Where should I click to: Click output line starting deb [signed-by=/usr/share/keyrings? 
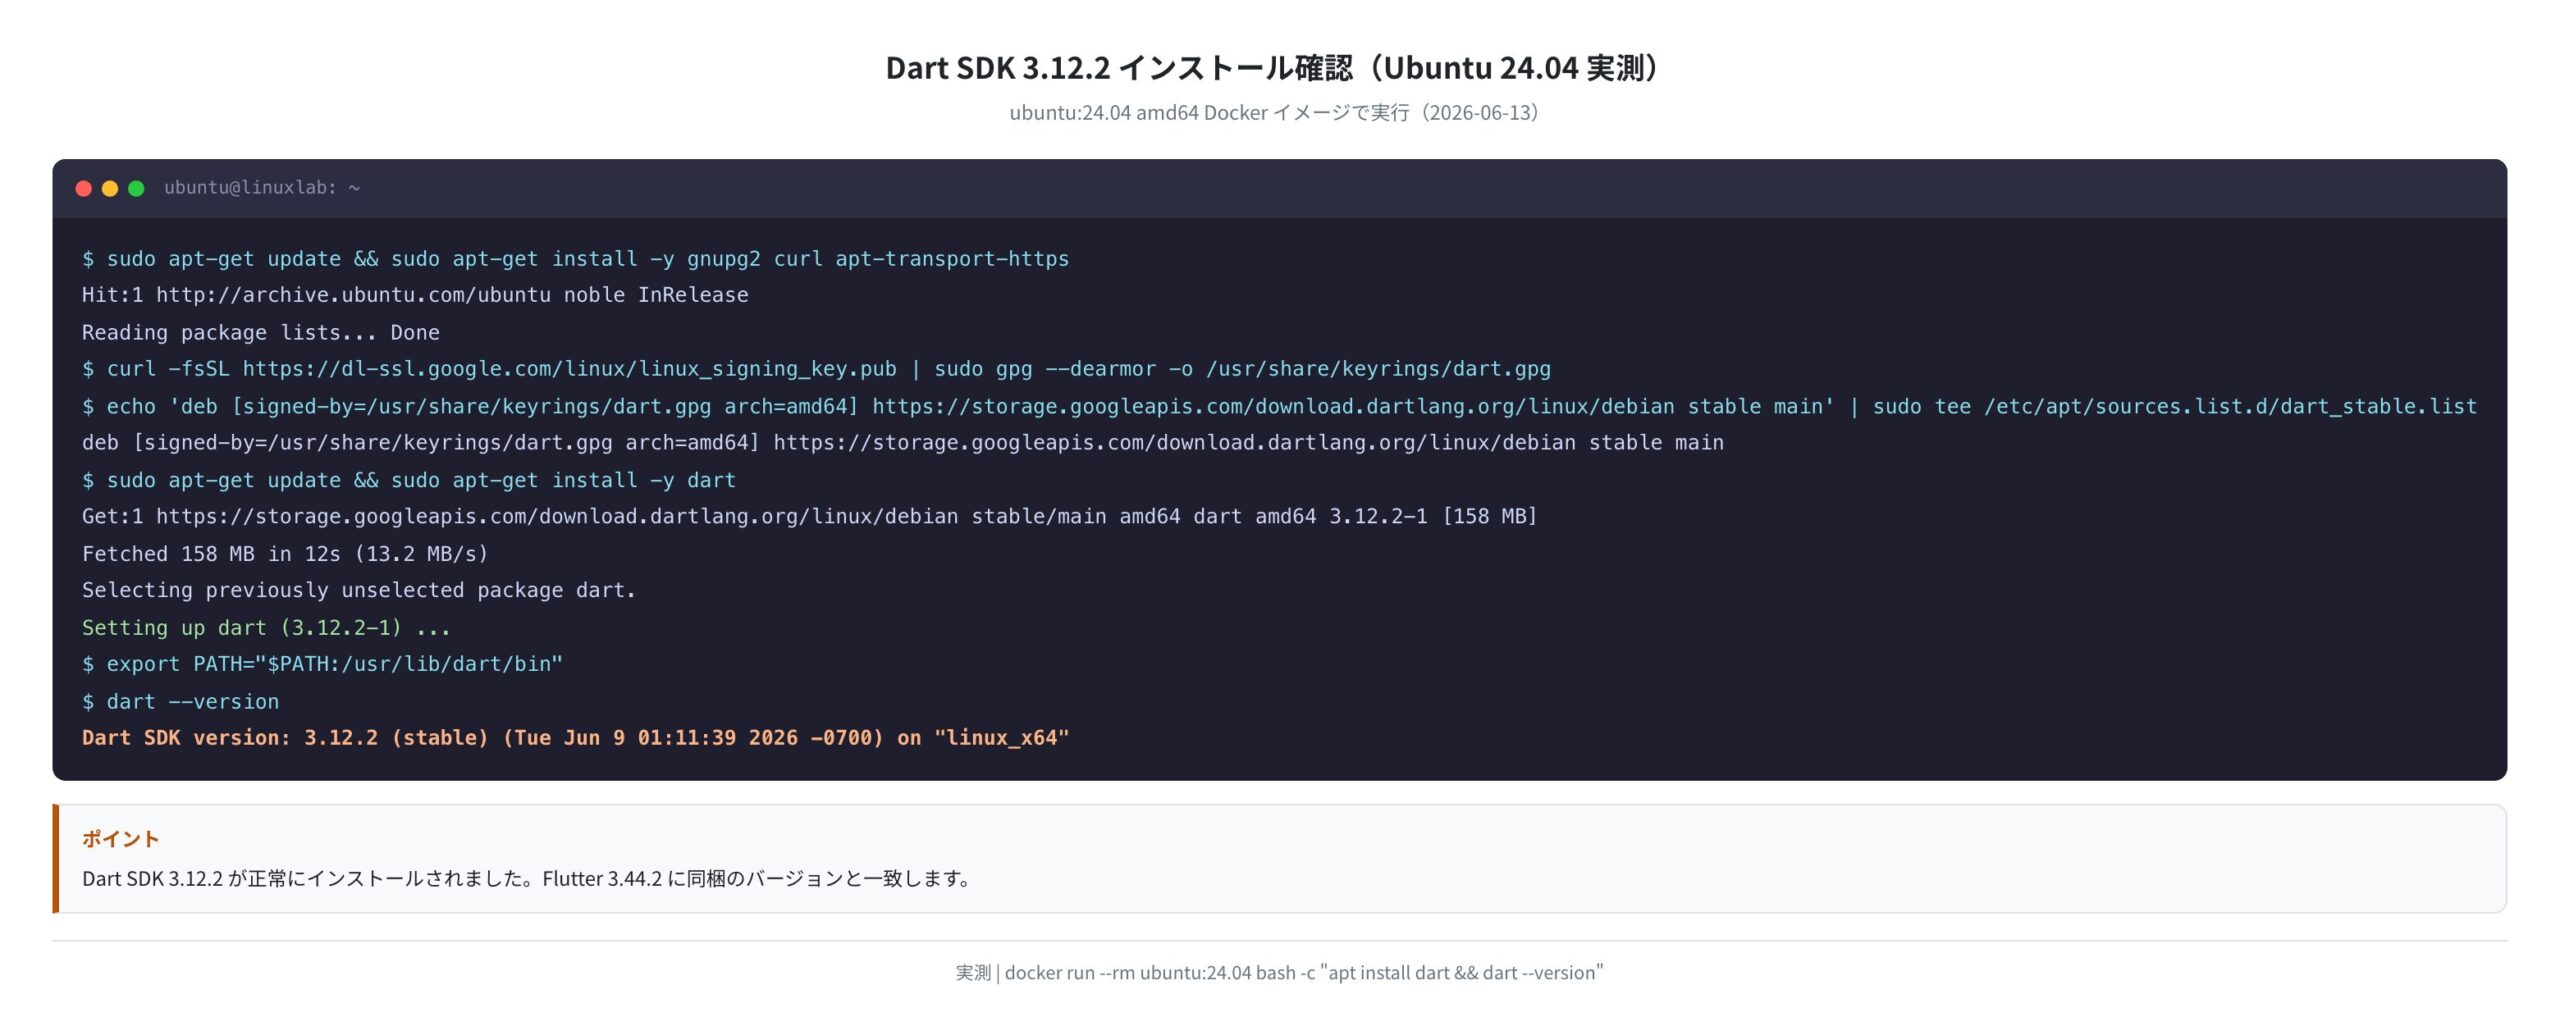(x=903, y=442)
